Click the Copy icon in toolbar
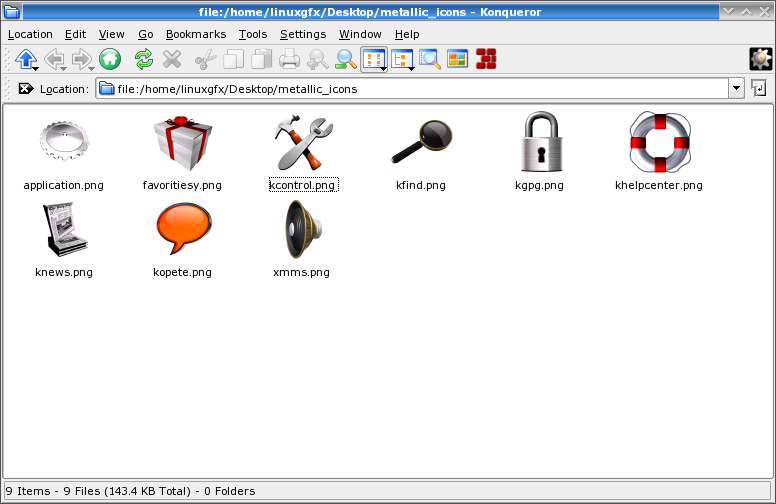The width and height of the screenshot is (776, 504). coord(234,59)
